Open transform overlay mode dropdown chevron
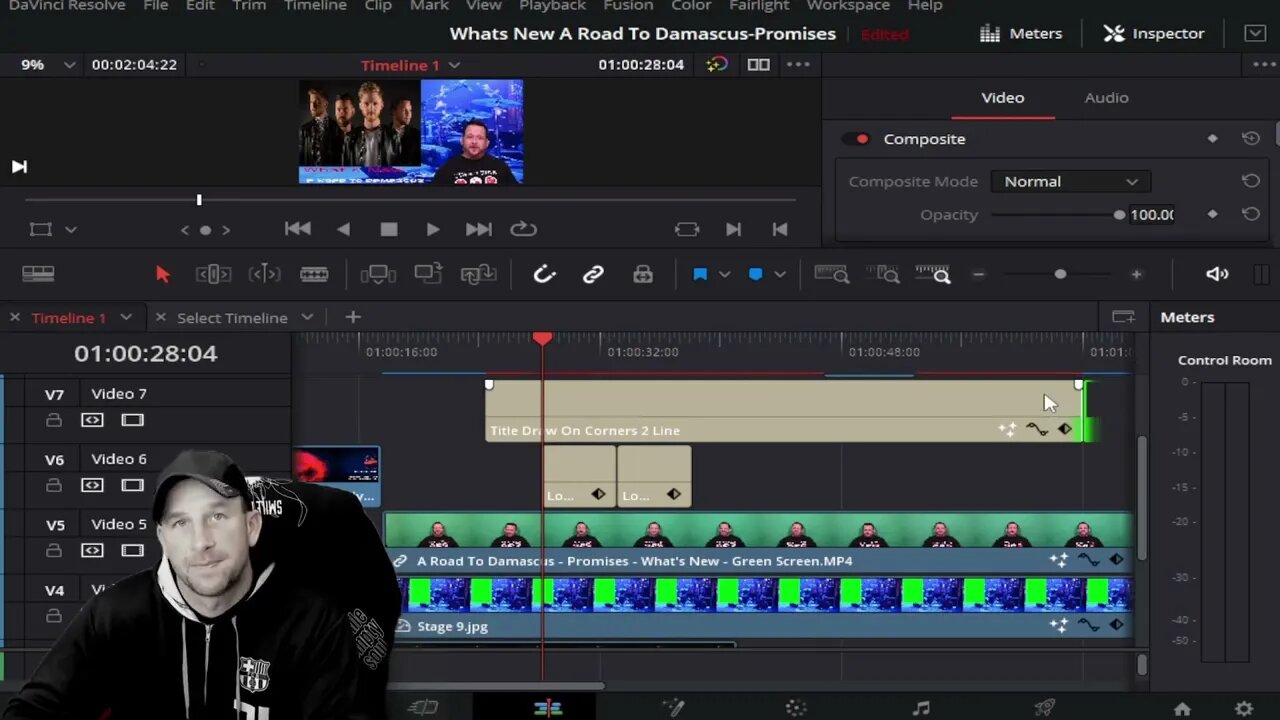Image resolution: width=1280 pixels, height=720 pixels. point(70,230)
